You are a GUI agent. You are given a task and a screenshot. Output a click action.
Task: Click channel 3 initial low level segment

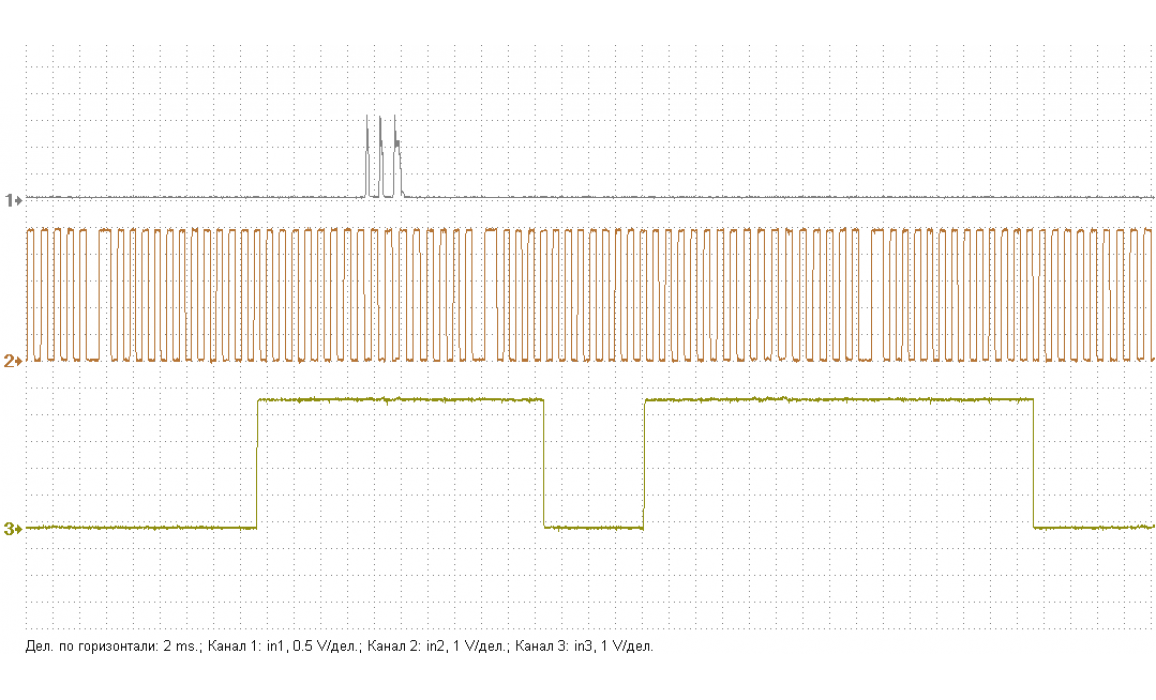click(x=140, y=527)
